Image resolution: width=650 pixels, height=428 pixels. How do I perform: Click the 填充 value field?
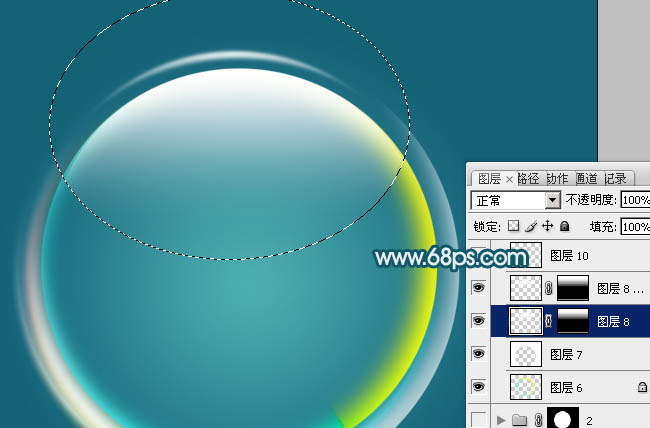635,226
